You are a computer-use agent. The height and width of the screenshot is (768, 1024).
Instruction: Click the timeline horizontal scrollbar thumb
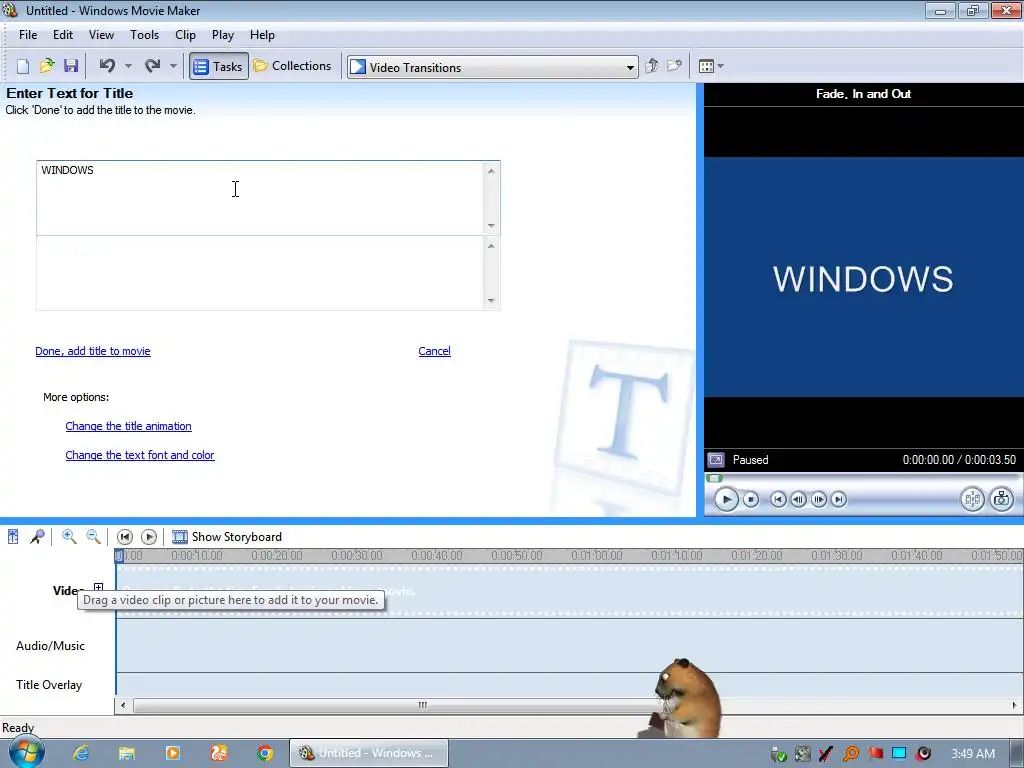click(396, 705)
